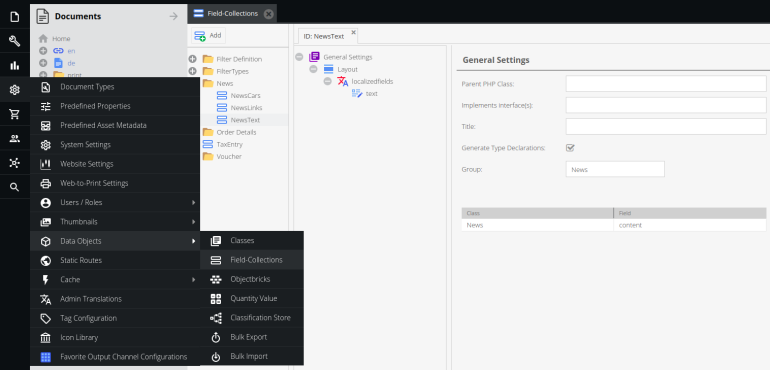Open the customers people sidebar icon
770x370 pixels.
(15, 138)
